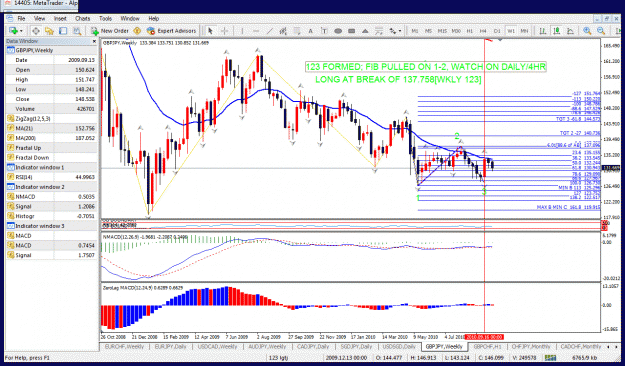Switch to USDSGD,Daily chart tab
This screenshot has height=366, width=625.
399,347
